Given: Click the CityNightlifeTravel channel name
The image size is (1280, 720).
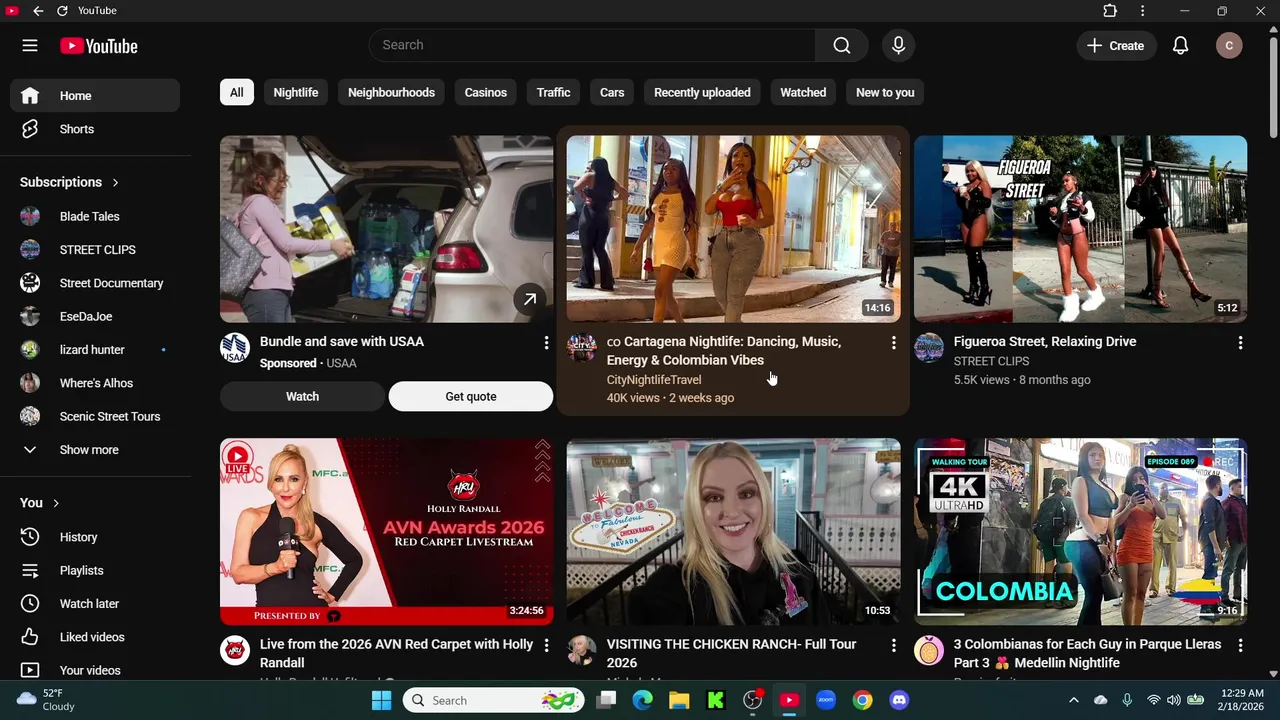Looking at the screenshot, I should click(654, 380).
